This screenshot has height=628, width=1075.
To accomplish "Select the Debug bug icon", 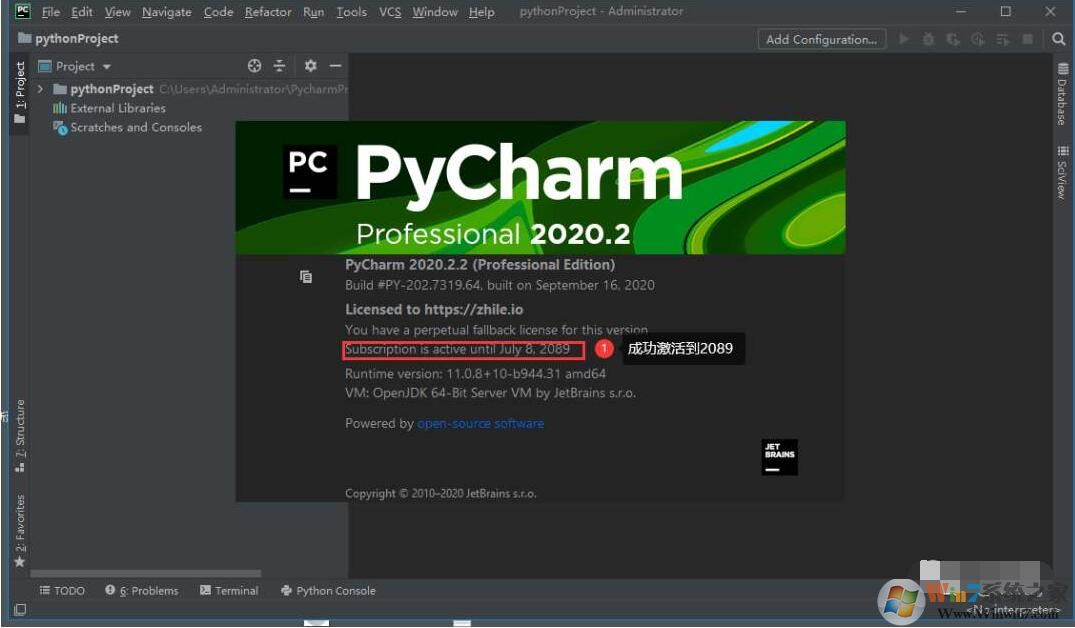I will pos(928,38).
